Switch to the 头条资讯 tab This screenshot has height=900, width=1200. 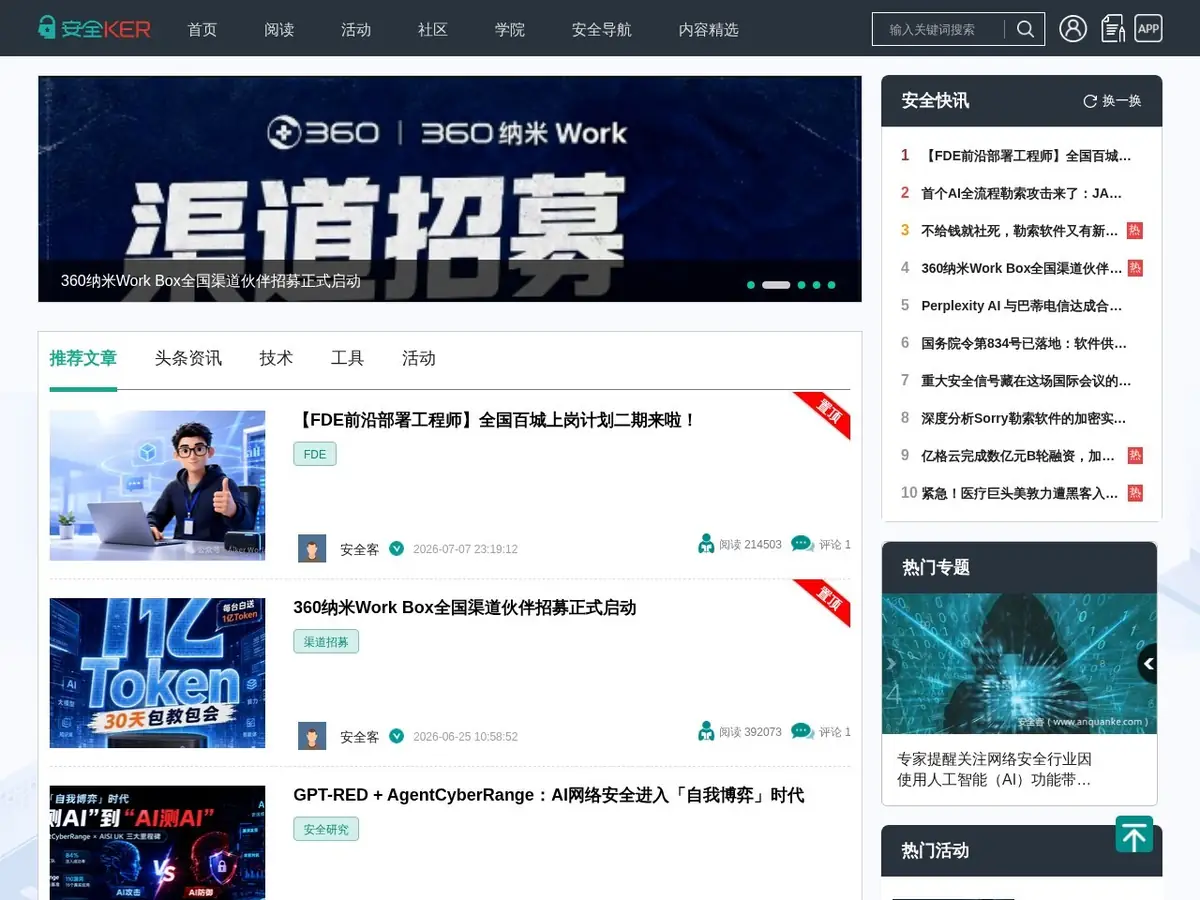(188, 358)
